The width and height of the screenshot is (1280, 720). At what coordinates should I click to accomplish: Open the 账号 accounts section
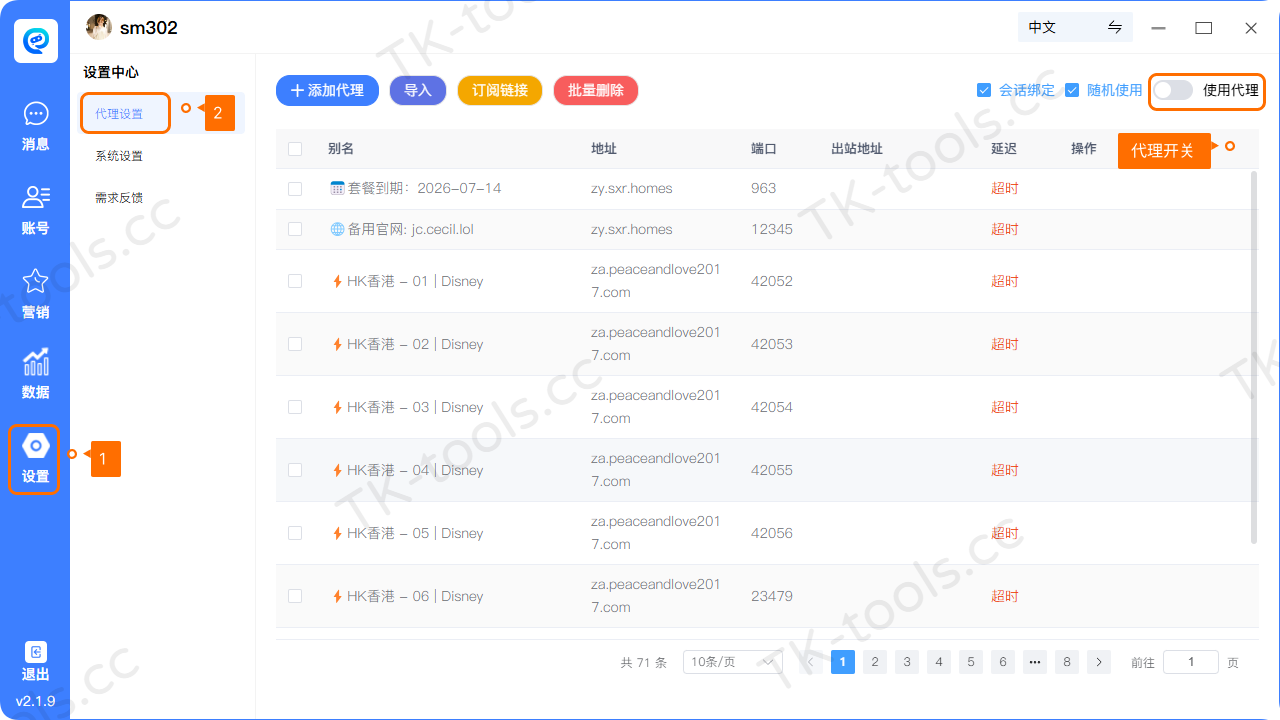coord(35,210)
